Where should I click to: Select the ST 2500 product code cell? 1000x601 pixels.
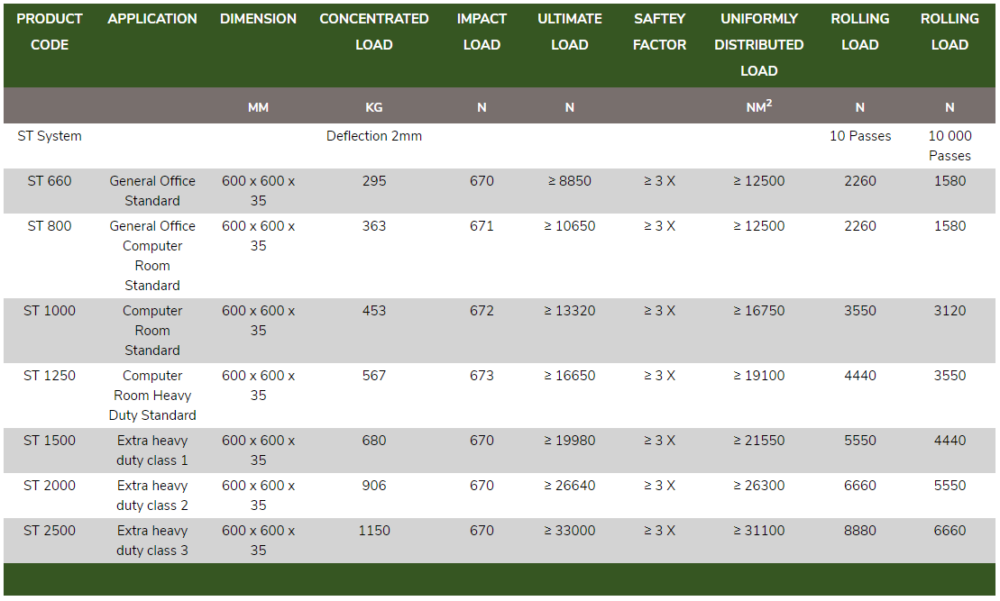coord(49,531)
